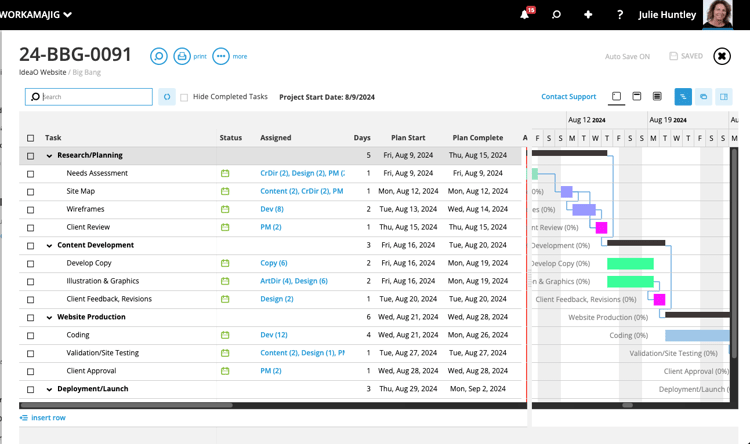Enable the Hide Completed Tasks checkbox
The height and width of the screenshot is (444, 750).
pos(184,97)
